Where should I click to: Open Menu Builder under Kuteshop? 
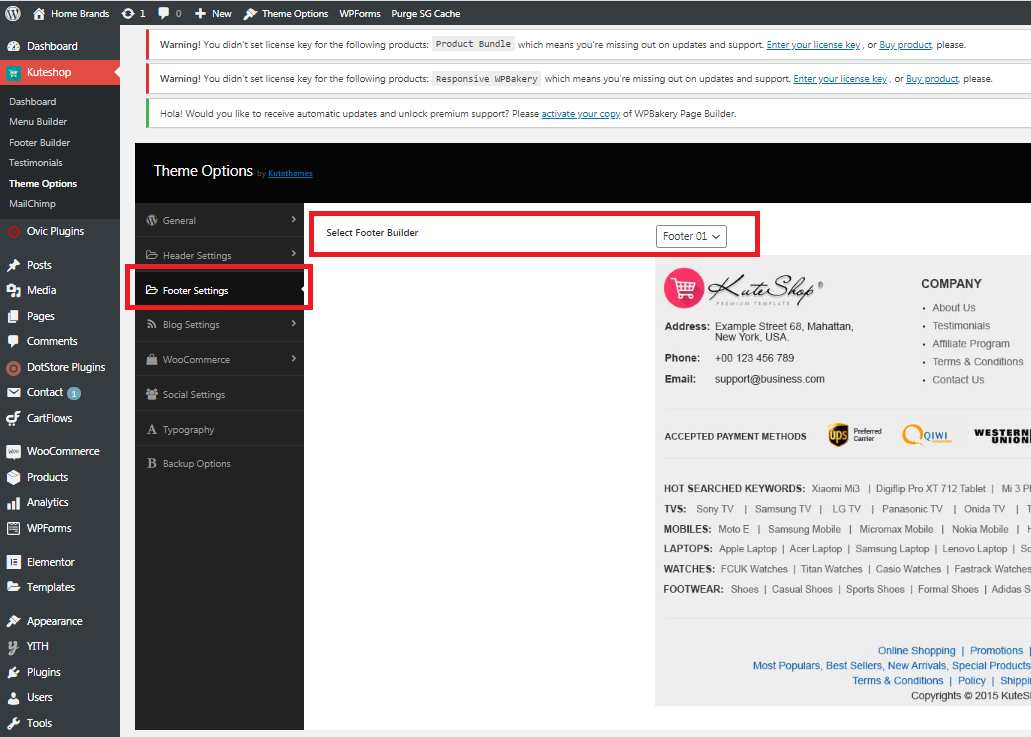[38, 122]
